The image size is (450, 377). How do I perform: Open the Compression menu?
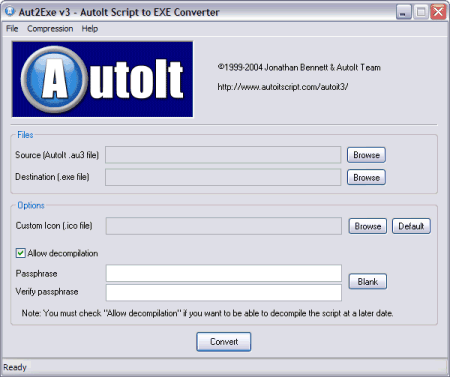point(50,29)
